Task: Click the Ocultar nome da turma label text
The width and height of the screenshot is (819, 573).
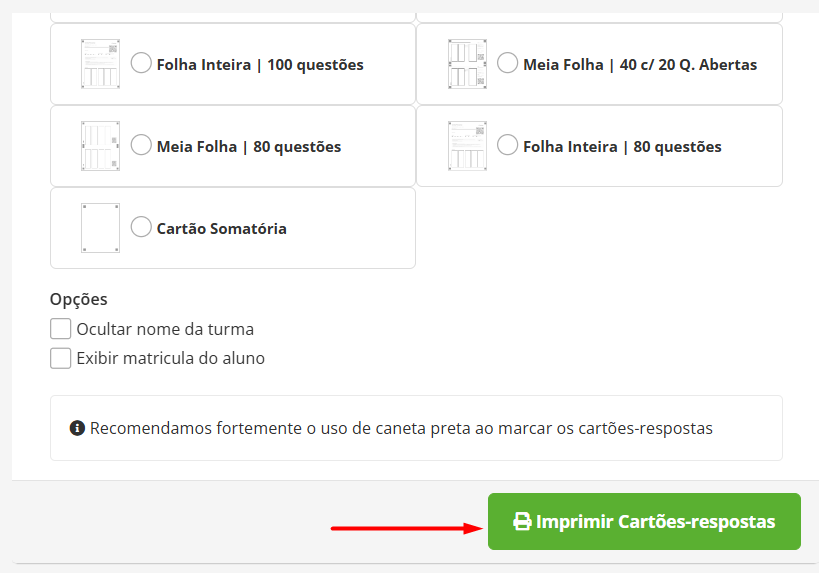Action: click(165, 329)
